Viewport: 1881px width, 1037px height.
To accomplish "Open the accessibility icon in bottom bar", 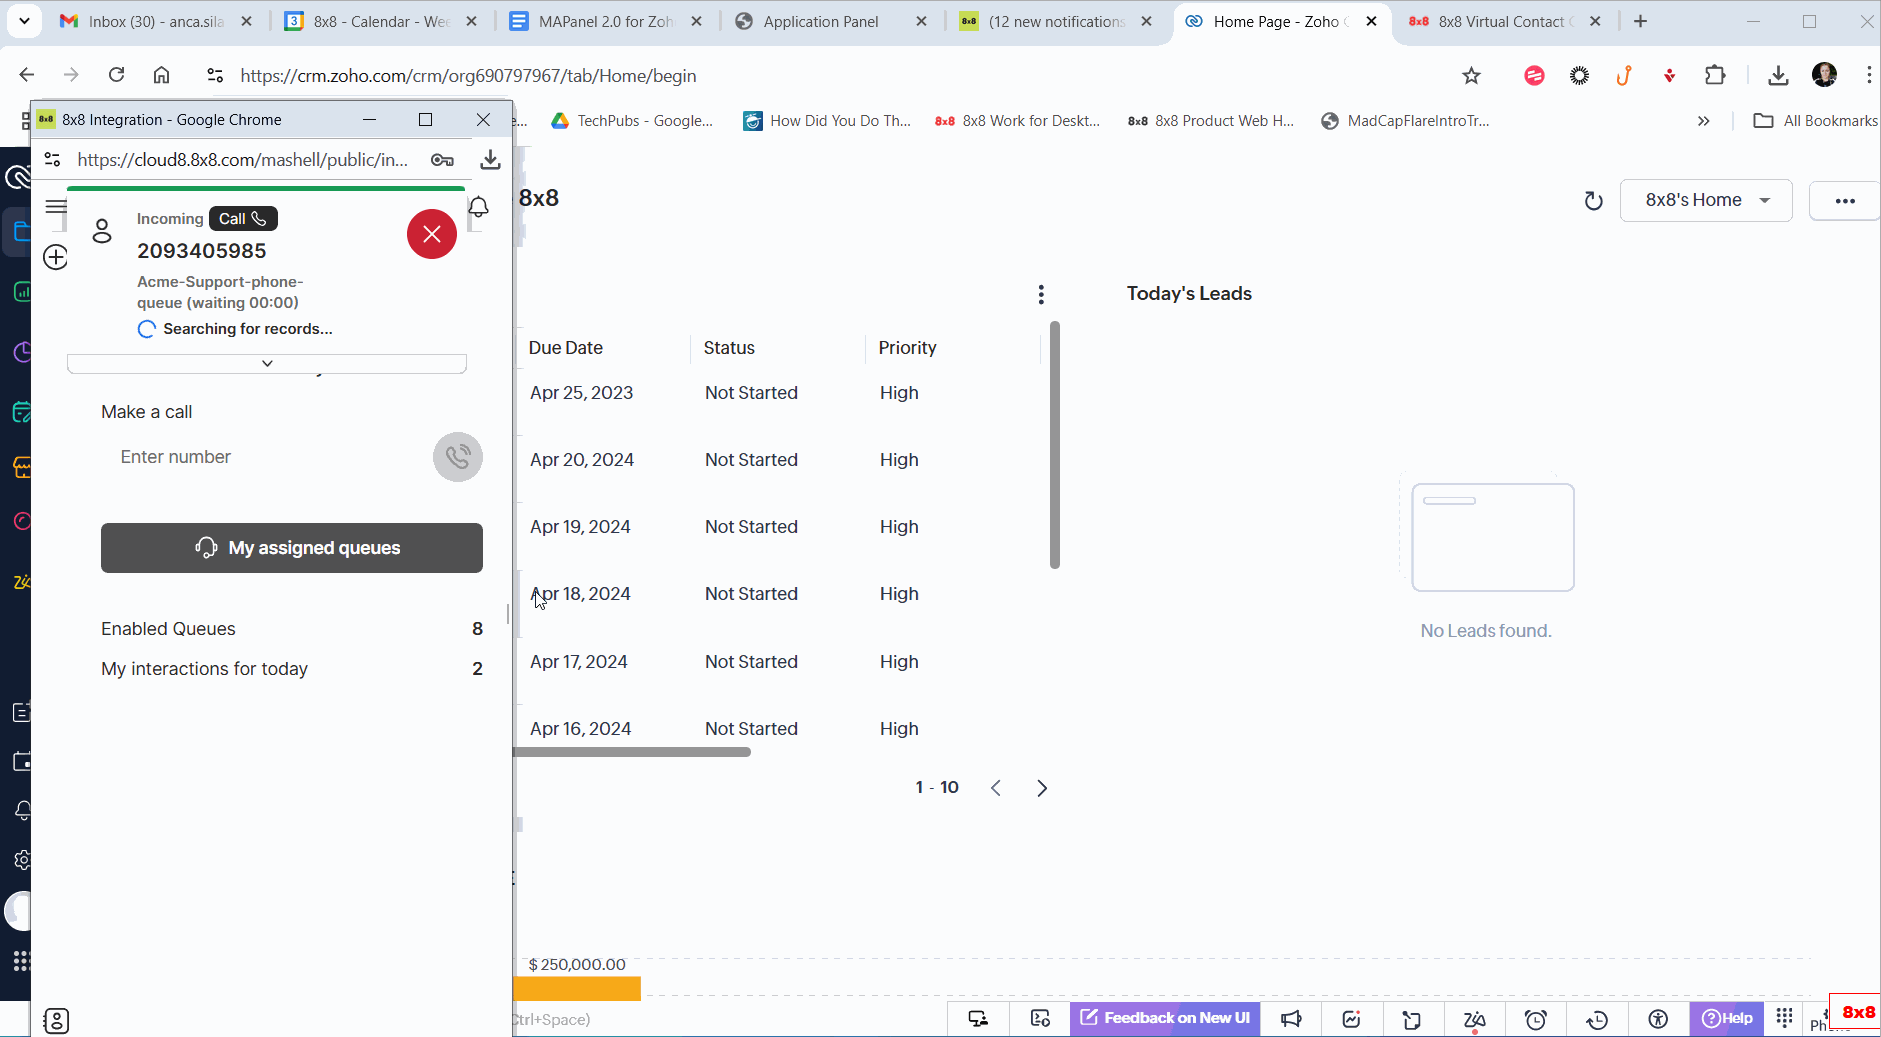I will (x=1659, y=1019).
